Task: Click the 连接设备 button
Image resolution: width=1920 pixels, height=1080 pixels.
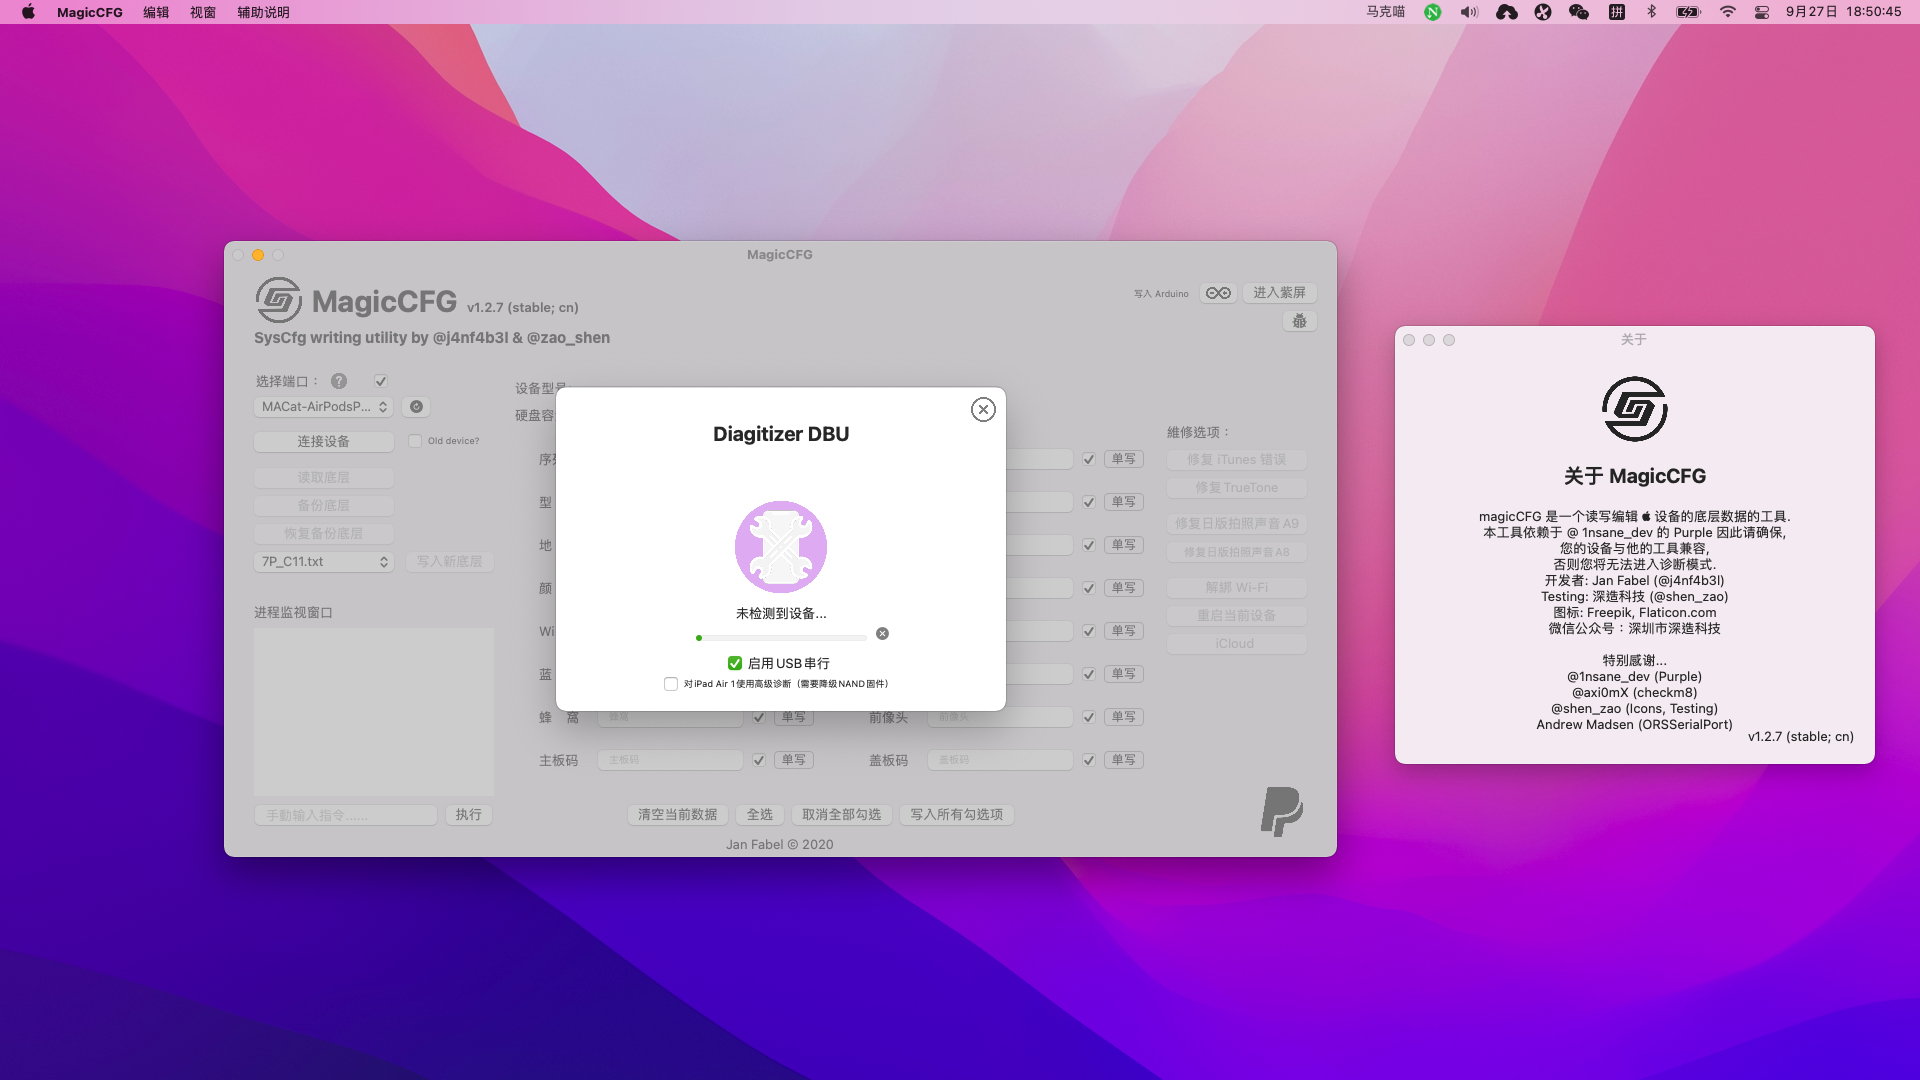Action: [x=324, y=442]
